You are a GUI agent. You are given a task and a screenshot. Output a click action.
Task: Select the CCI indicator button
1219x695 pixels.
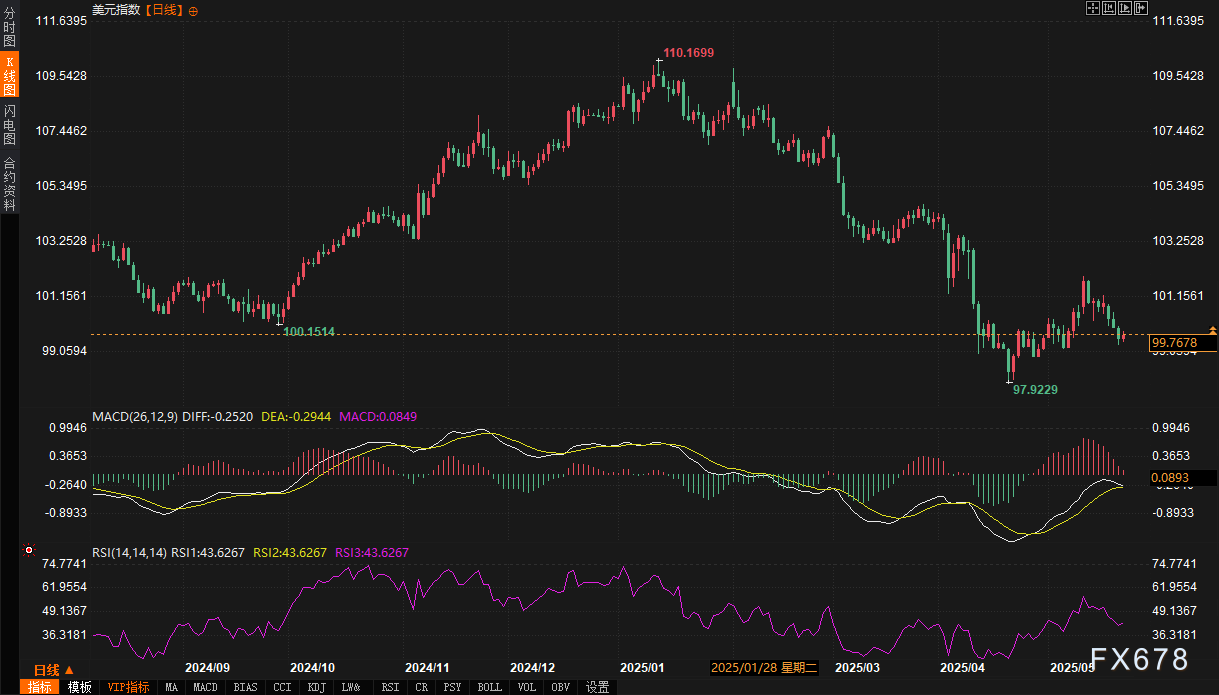tap(282, 687)
